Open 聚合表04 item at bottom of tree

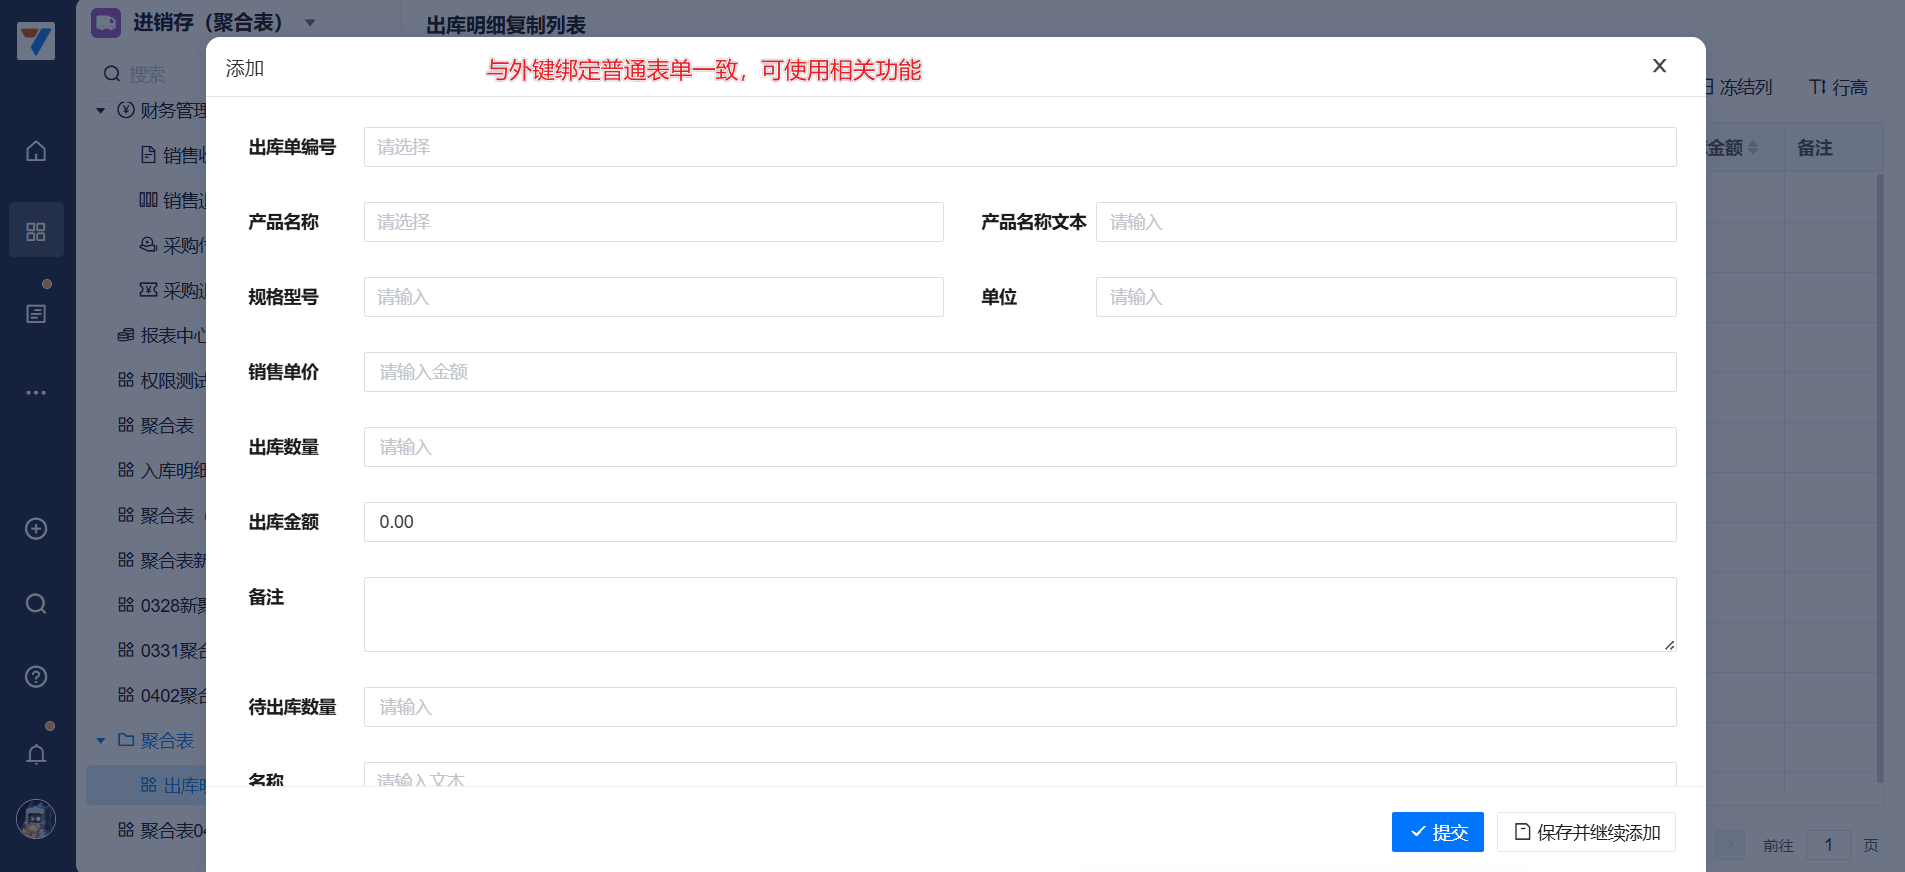(x=162, y=831)
